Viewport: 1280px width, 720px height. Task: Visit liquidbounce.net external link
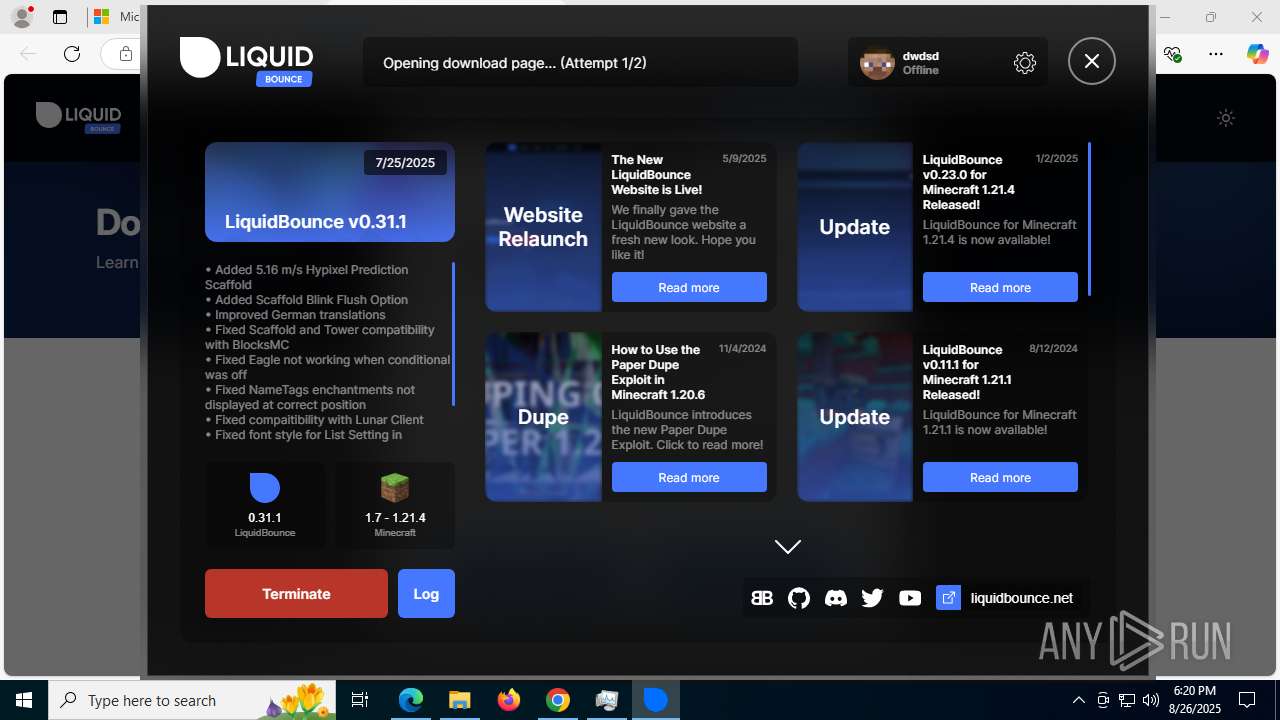pyautogui.click(x=1005, y=598)
